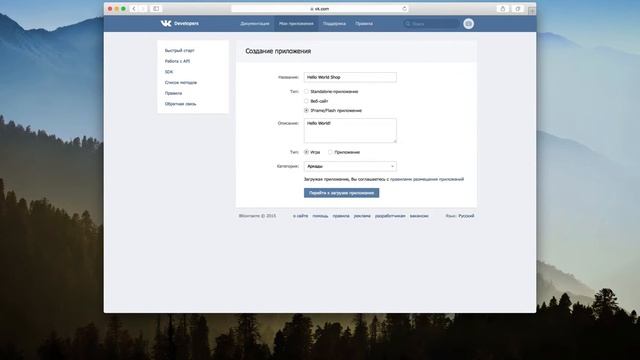The image size is (640, 360).
Task: Reload the page with the refresh icon
Action: [404, 9]
